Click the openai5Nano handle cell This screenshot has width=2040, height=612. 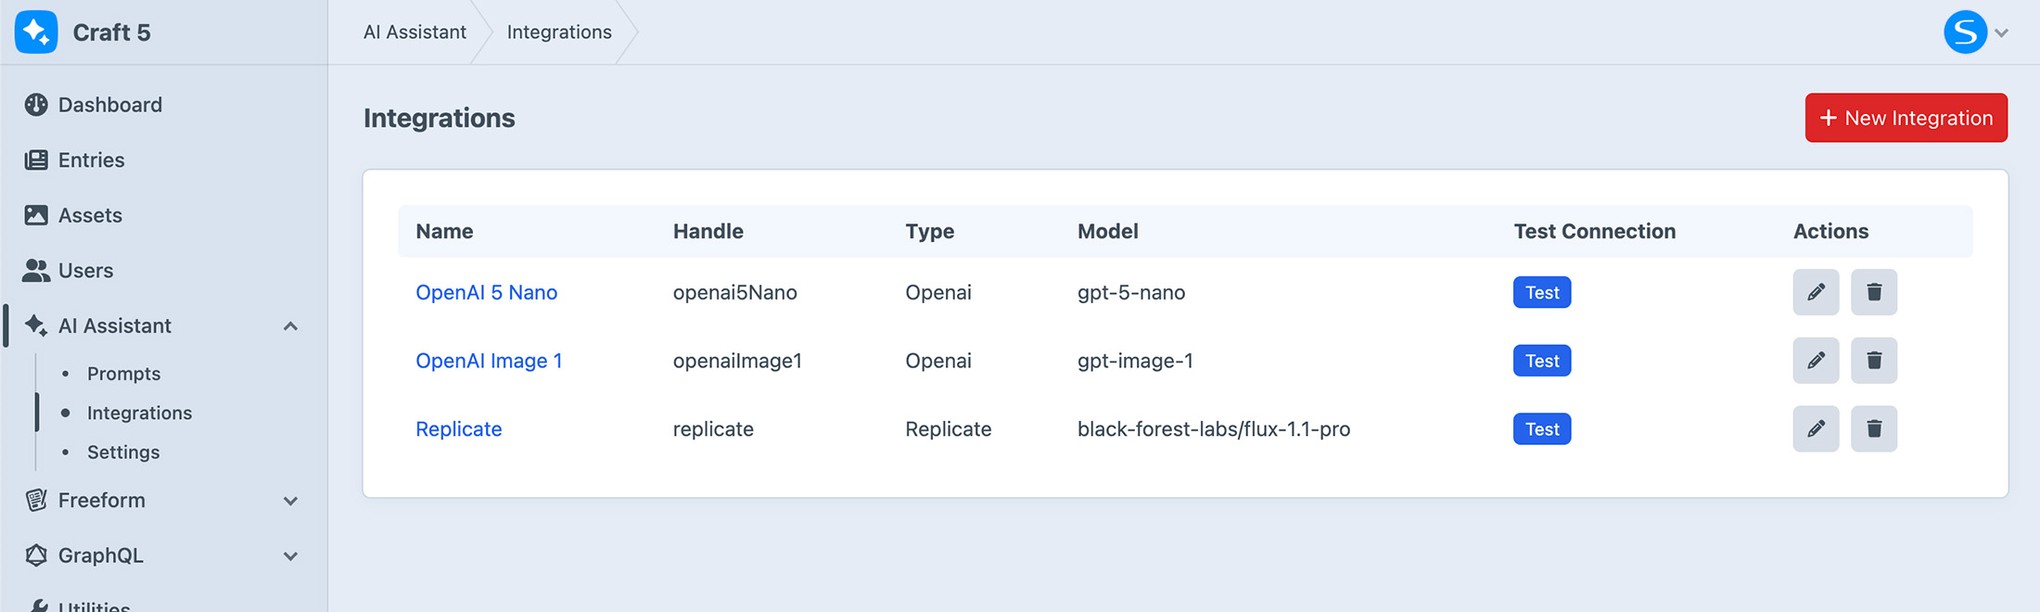click(x=735, y=292)
